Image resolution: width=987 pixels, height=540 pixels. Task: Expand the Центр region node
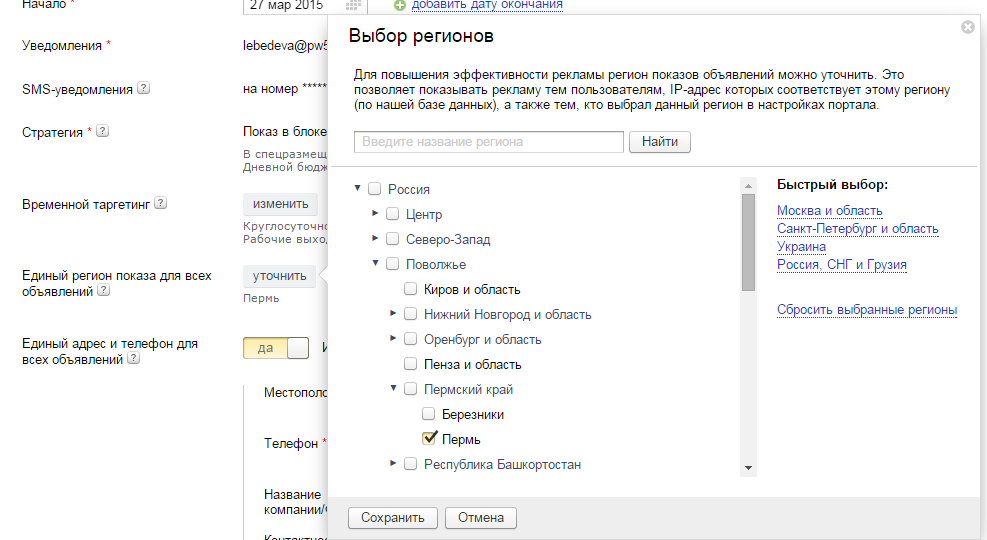coord(375,213)
